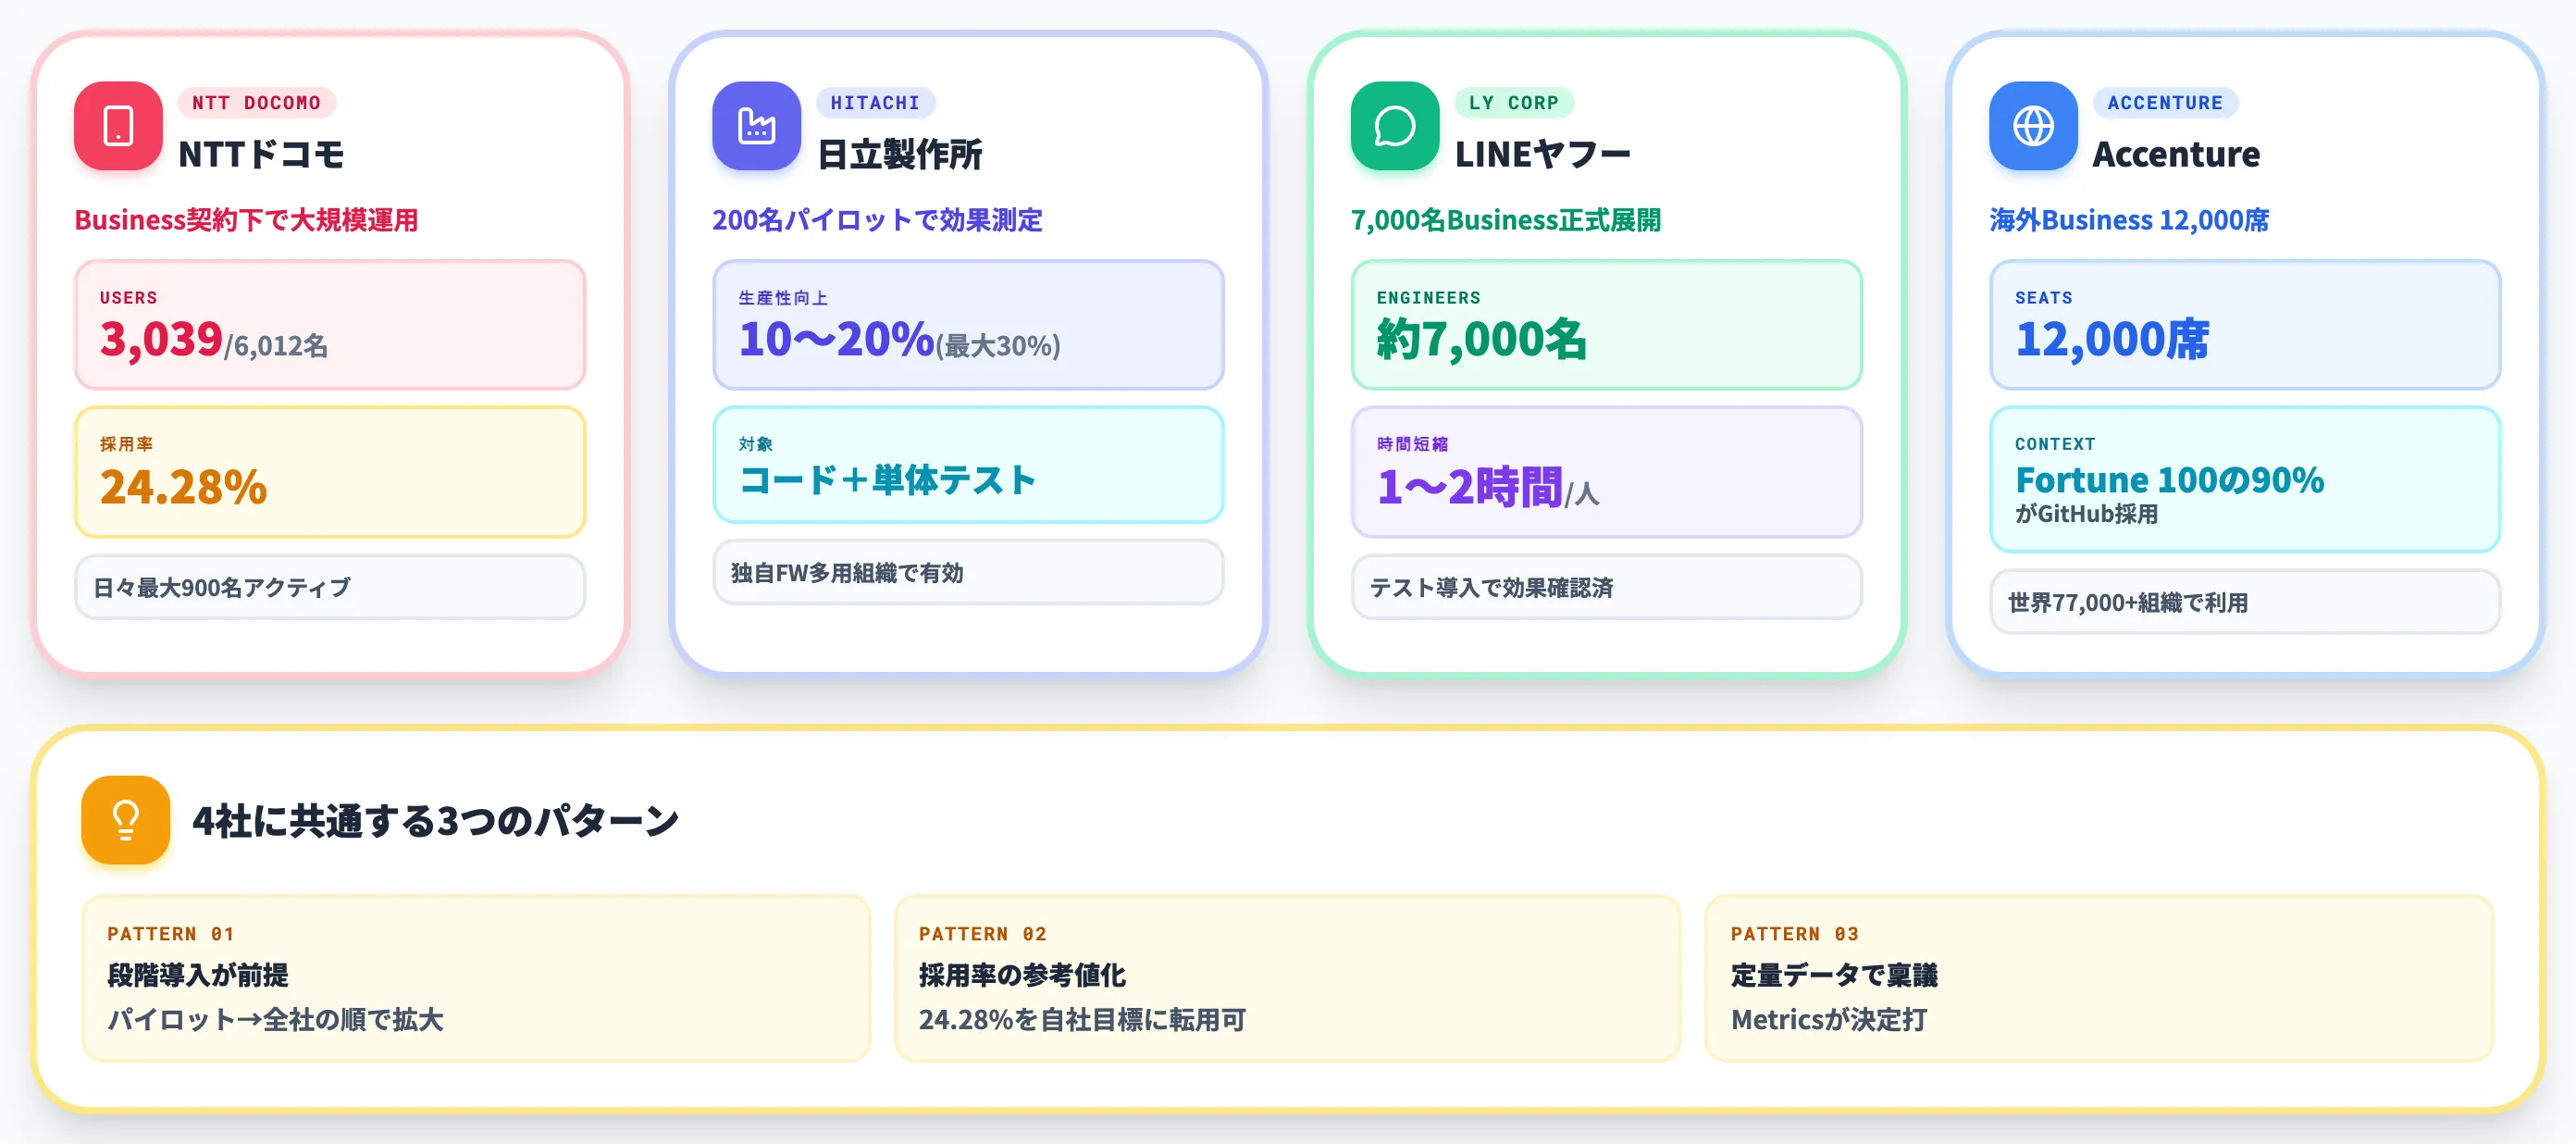Click 24.28%を自社目標に転用可 description
Image resolution: width=2576 pixels, height=1144 pixels.
[x=1082, y=1019]
